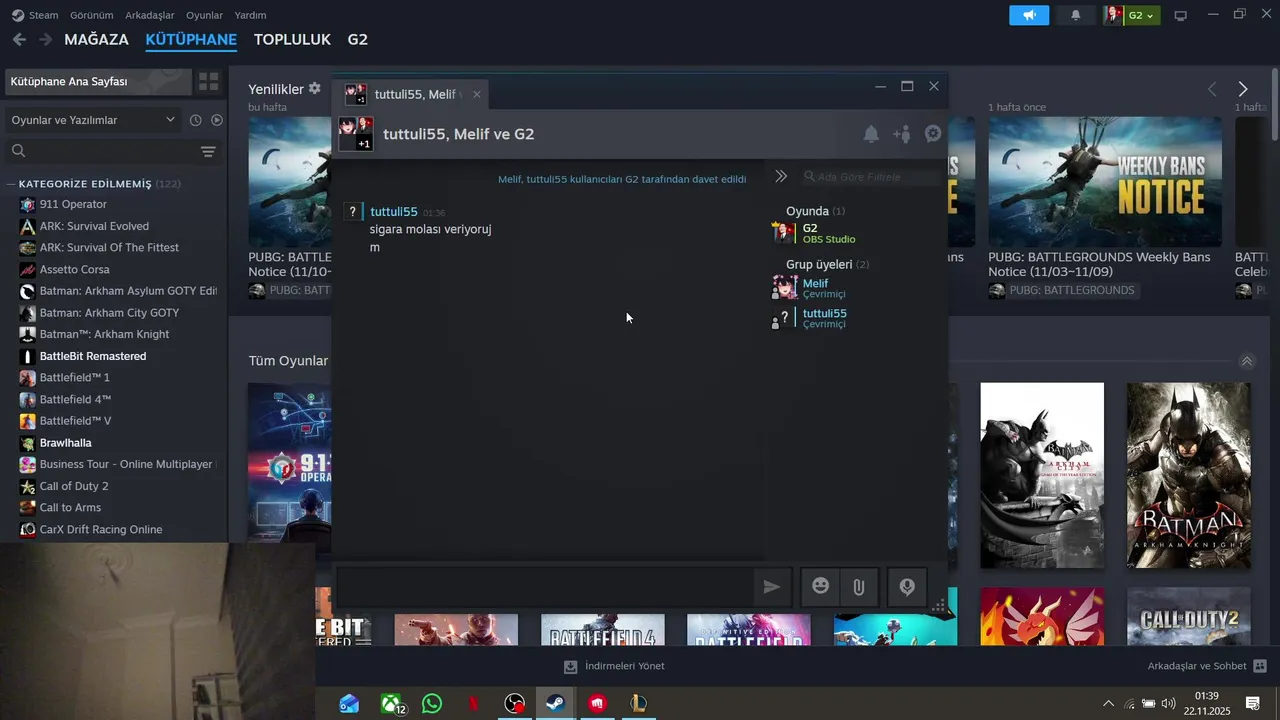Switch to Big Picture mode monitor icon
Screen dimensions: 1280x720
[1180, 15]
